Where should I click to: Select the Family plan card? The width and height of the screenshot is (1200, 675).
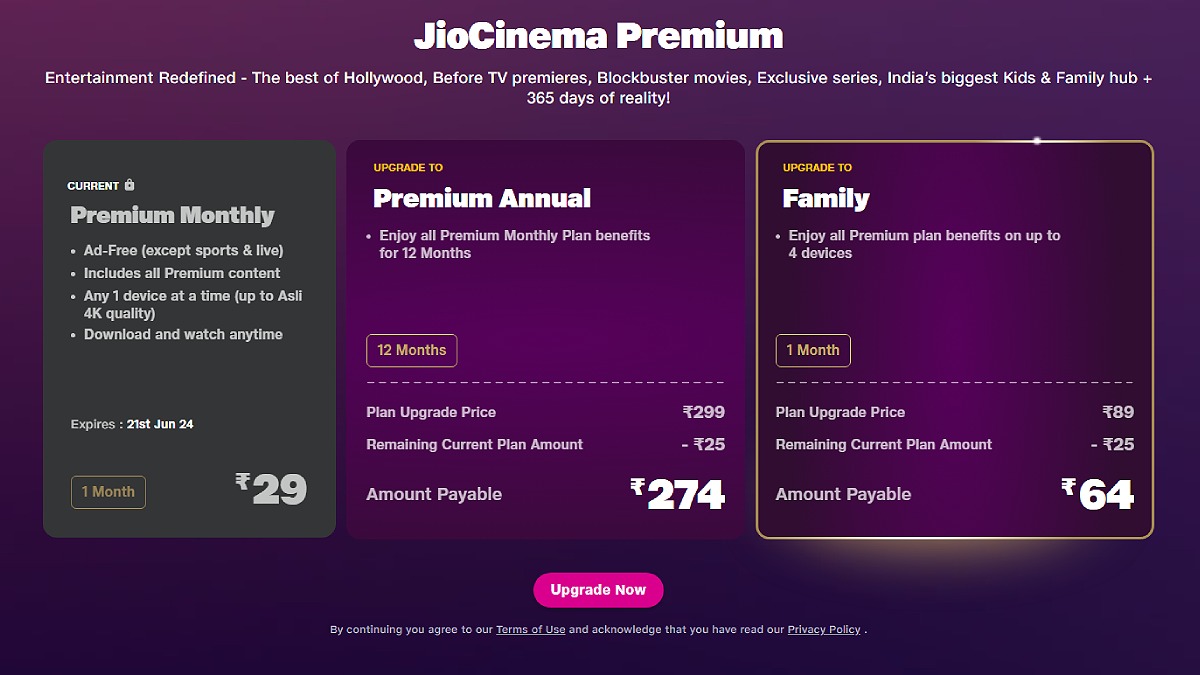point(955,340)
